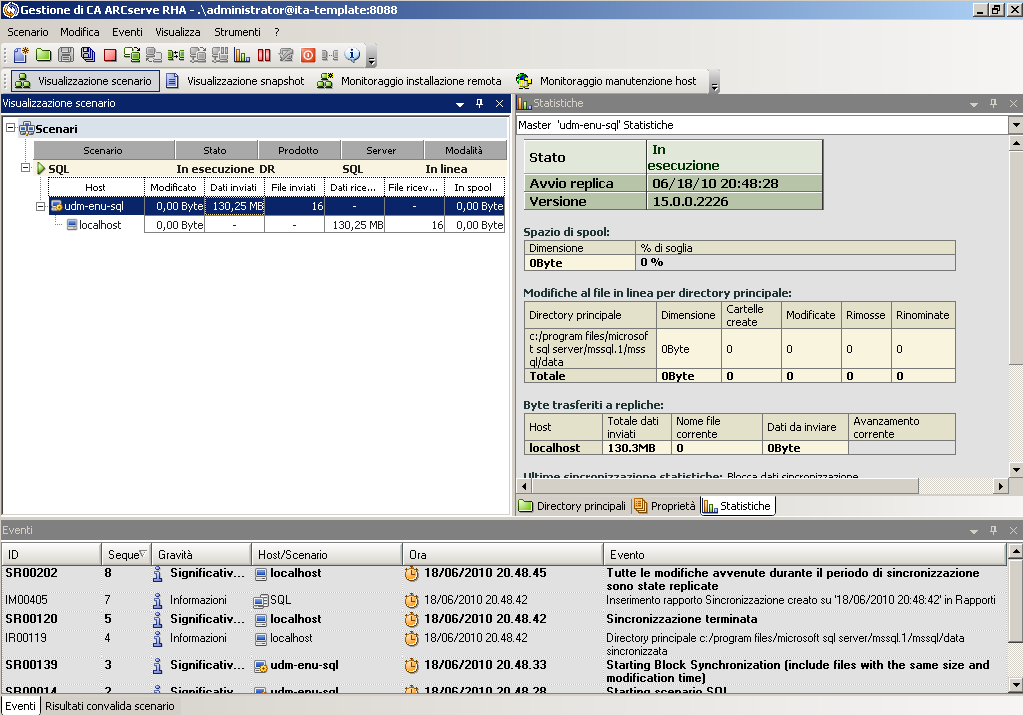Select event SR00202 row

[x=504, y=579]
